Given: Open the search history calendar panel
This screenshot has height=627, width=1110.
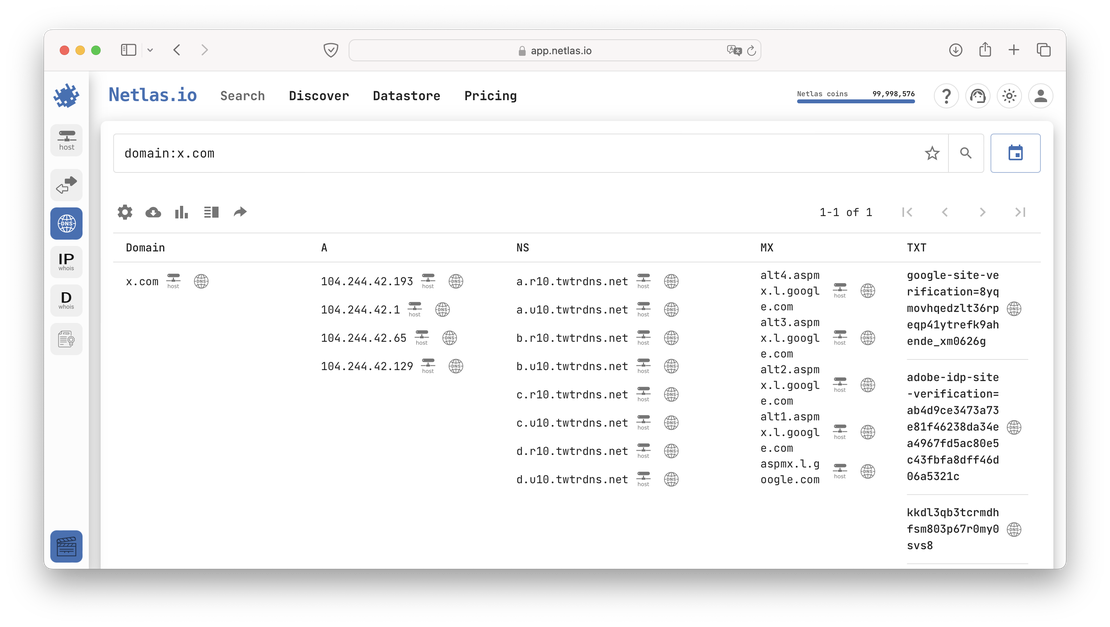Looking at the screenshot, I should pos(1015,152).
